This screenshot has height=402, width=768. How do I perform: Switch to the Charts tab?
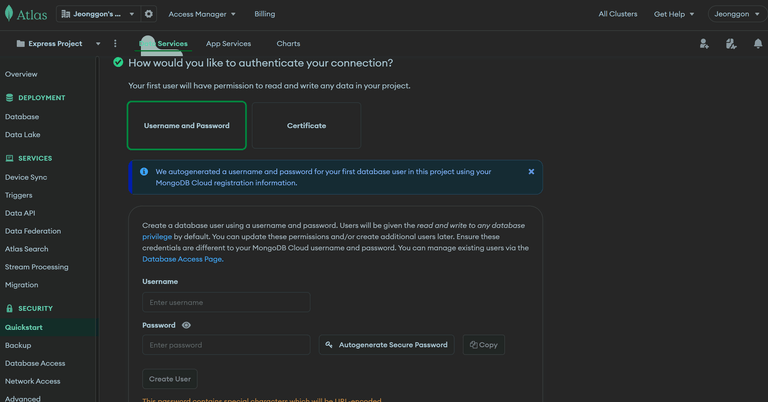click(288, 44)
